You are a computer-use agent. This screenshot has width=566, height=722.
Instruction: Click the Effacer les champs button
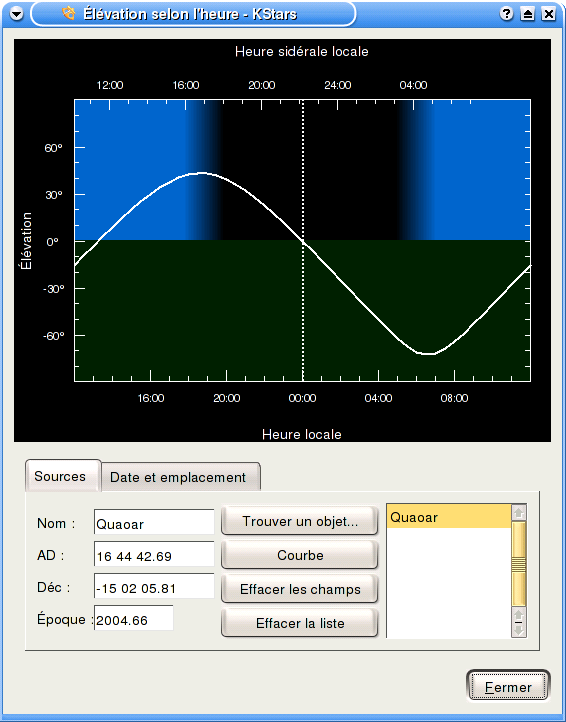coord(300,589)
